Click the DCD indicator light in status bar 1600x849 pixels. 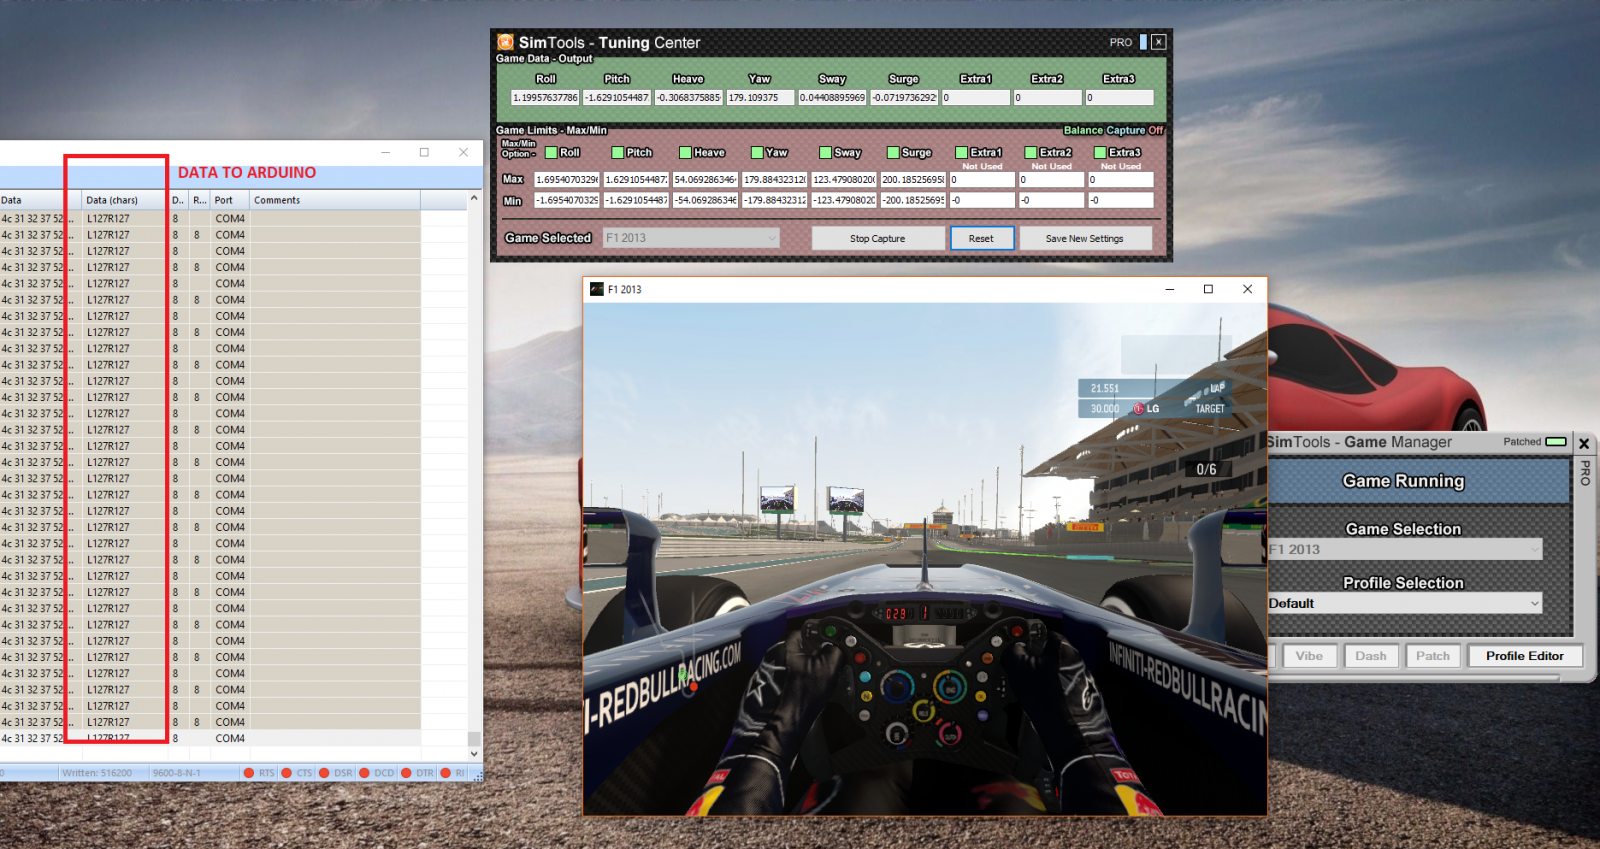[365, 773]
